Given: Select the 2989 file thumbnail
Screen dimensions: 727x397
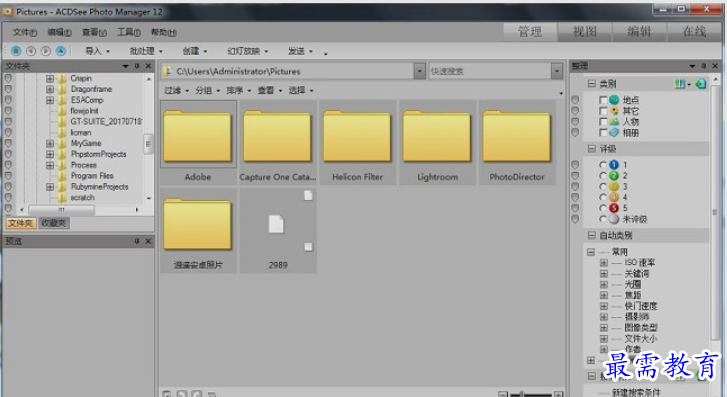Looking at the screenshot, I should coord(278,231).
